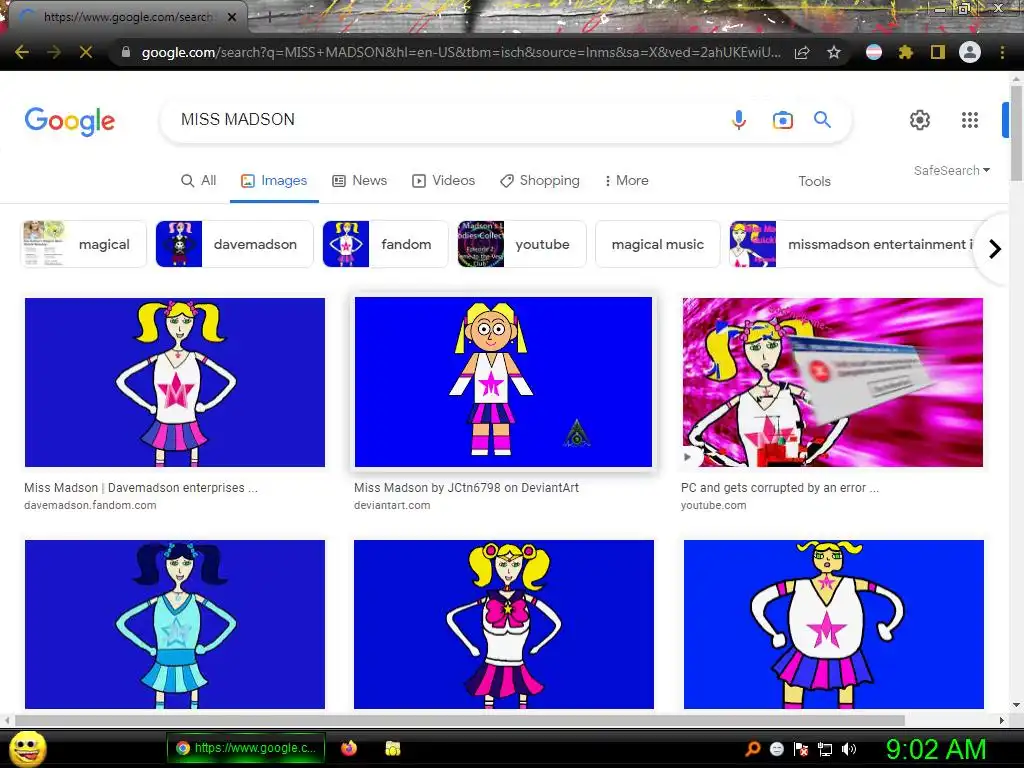1024x768 pixels.
Task: Open the davemadson.fandom.com Miss Madson thumbnail
Action: pos(174,382)
